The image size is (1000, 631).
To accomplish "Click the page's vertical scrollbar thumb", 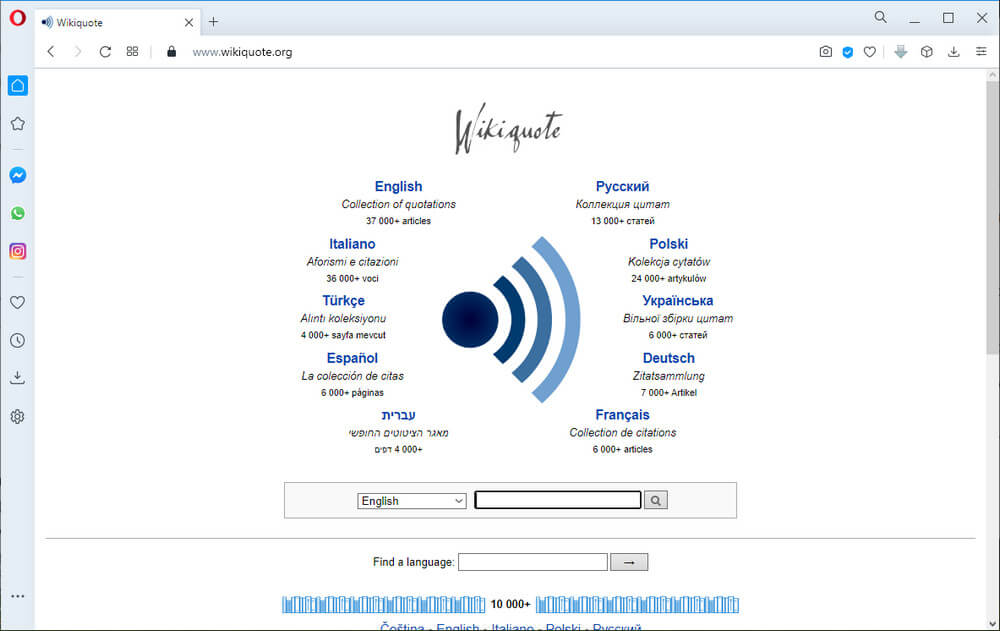I will tap(992, 217).
